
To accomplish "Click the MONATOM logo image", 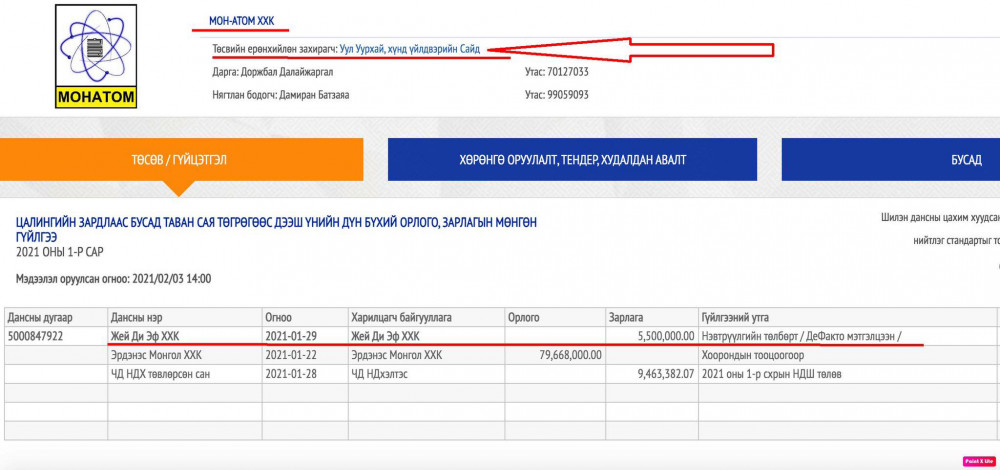I will [x=96, y=56].
